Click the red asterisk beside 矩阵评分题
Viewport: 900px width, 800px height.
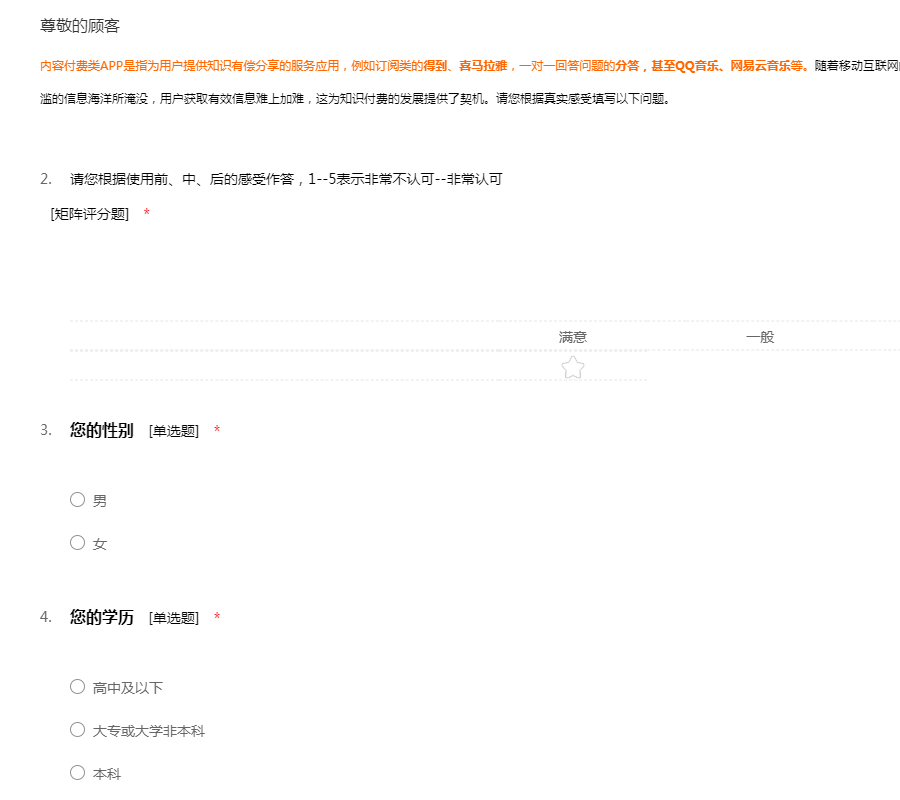(147, 214)
